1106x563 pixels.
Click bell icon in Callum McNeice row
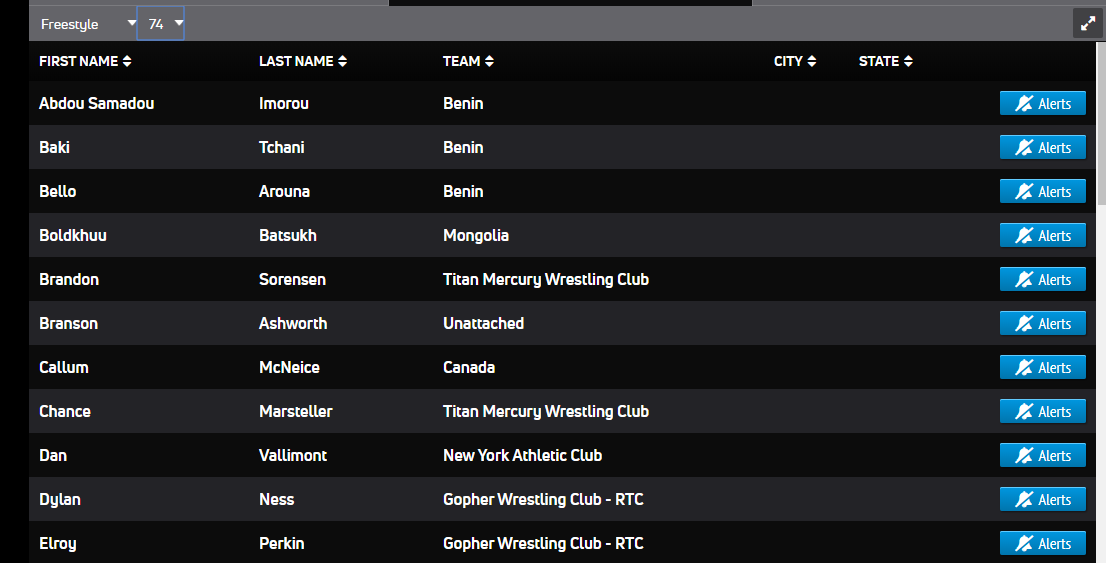(1024, 368)
